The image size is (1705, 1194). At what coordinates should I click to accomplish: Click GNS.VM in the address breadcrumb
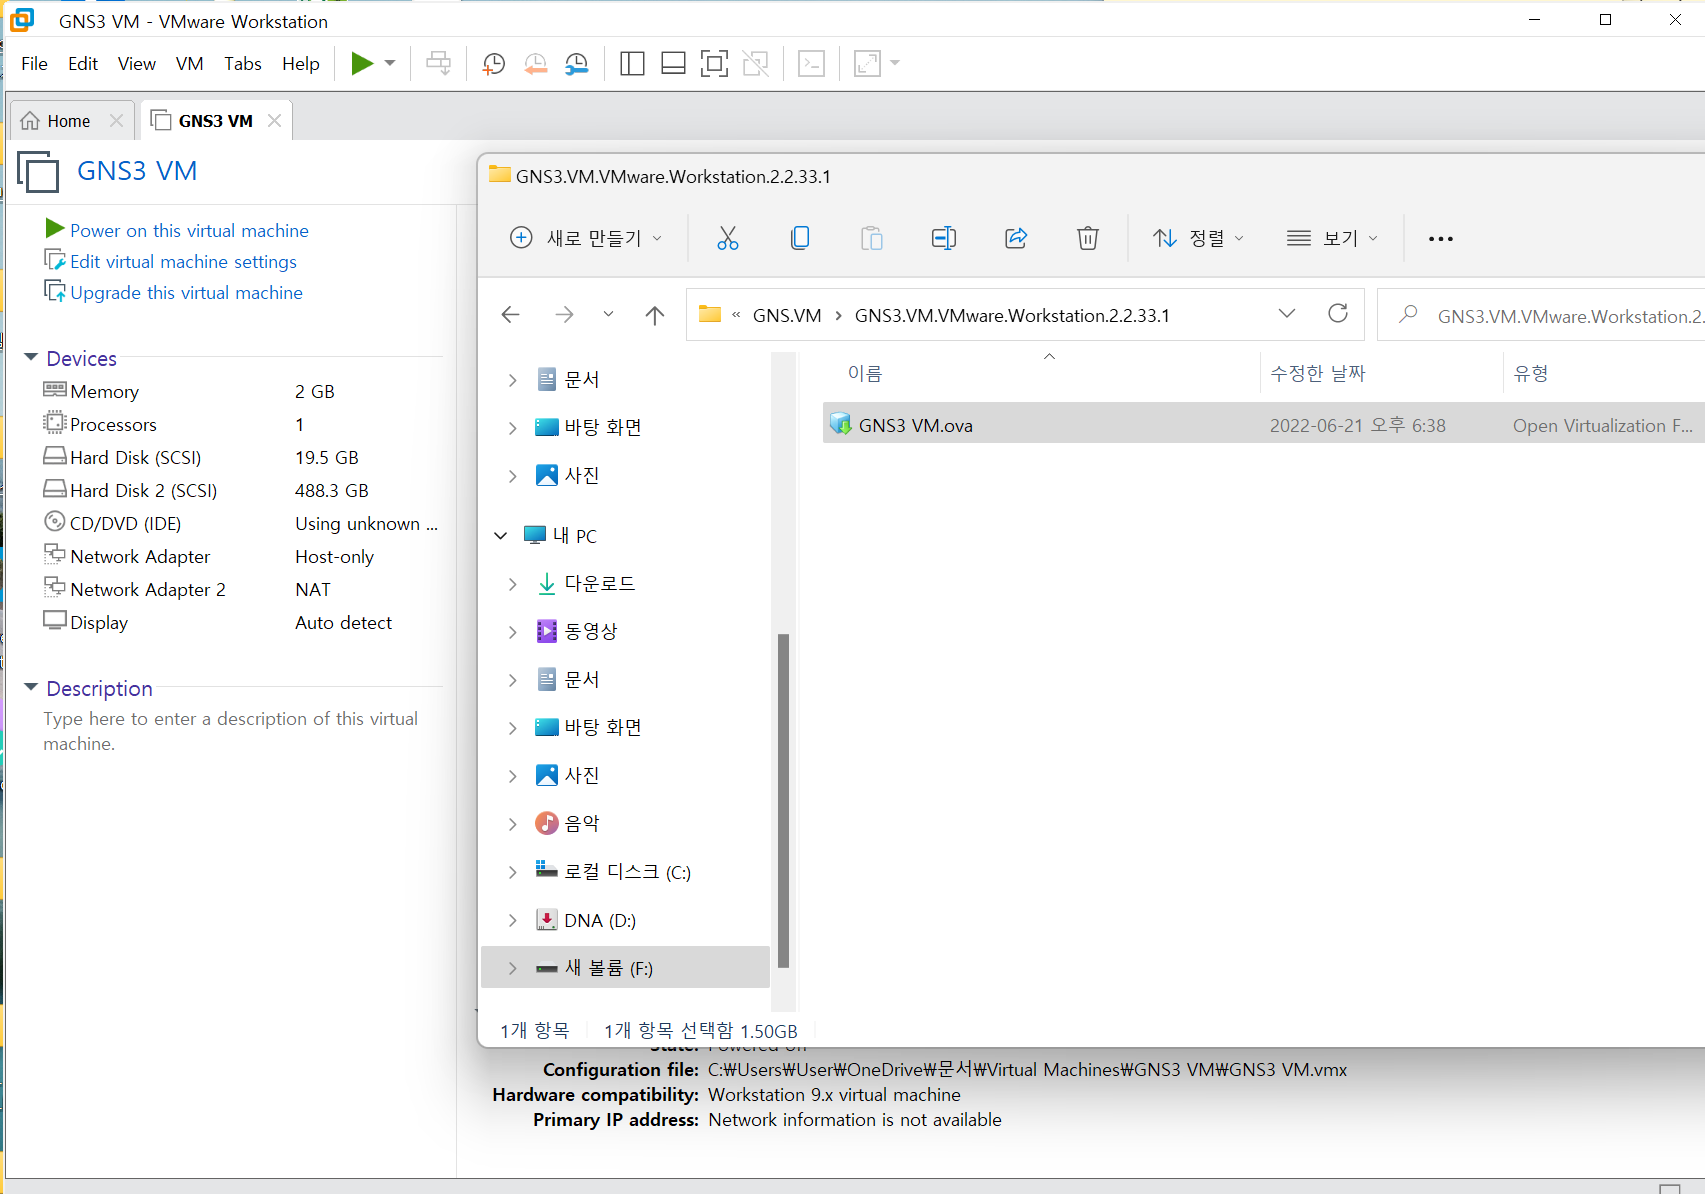coord(787,316)
